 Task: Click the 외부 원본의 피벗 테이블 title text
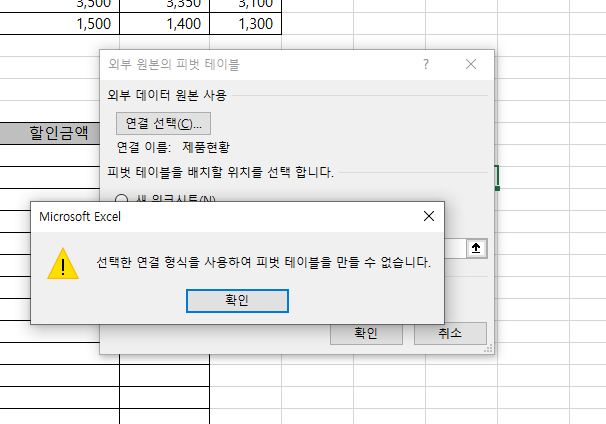[173, 64]
